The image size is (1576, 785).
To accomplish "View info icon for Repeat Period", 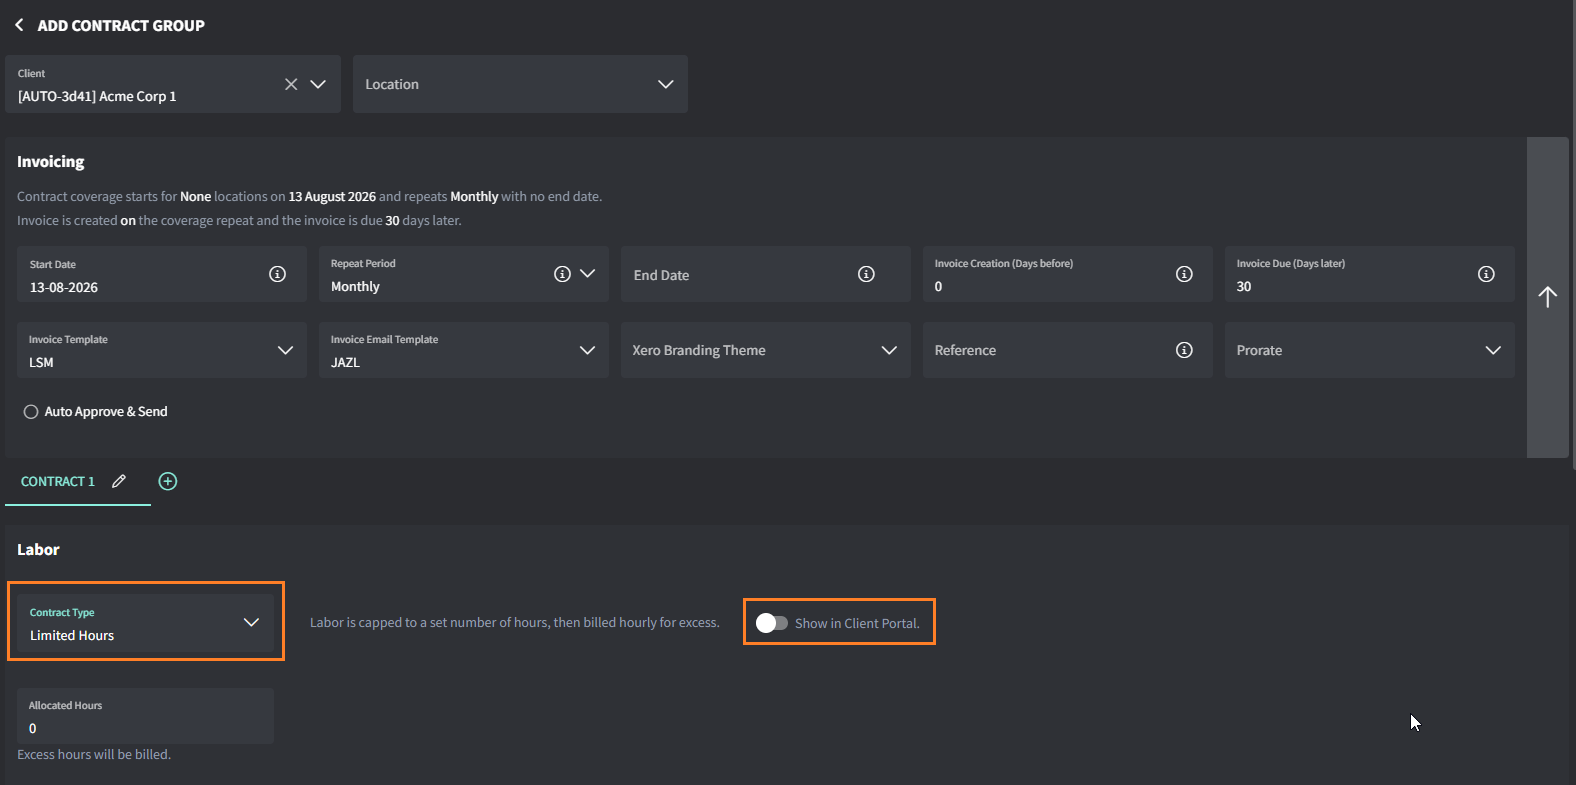I will (562, 274).
